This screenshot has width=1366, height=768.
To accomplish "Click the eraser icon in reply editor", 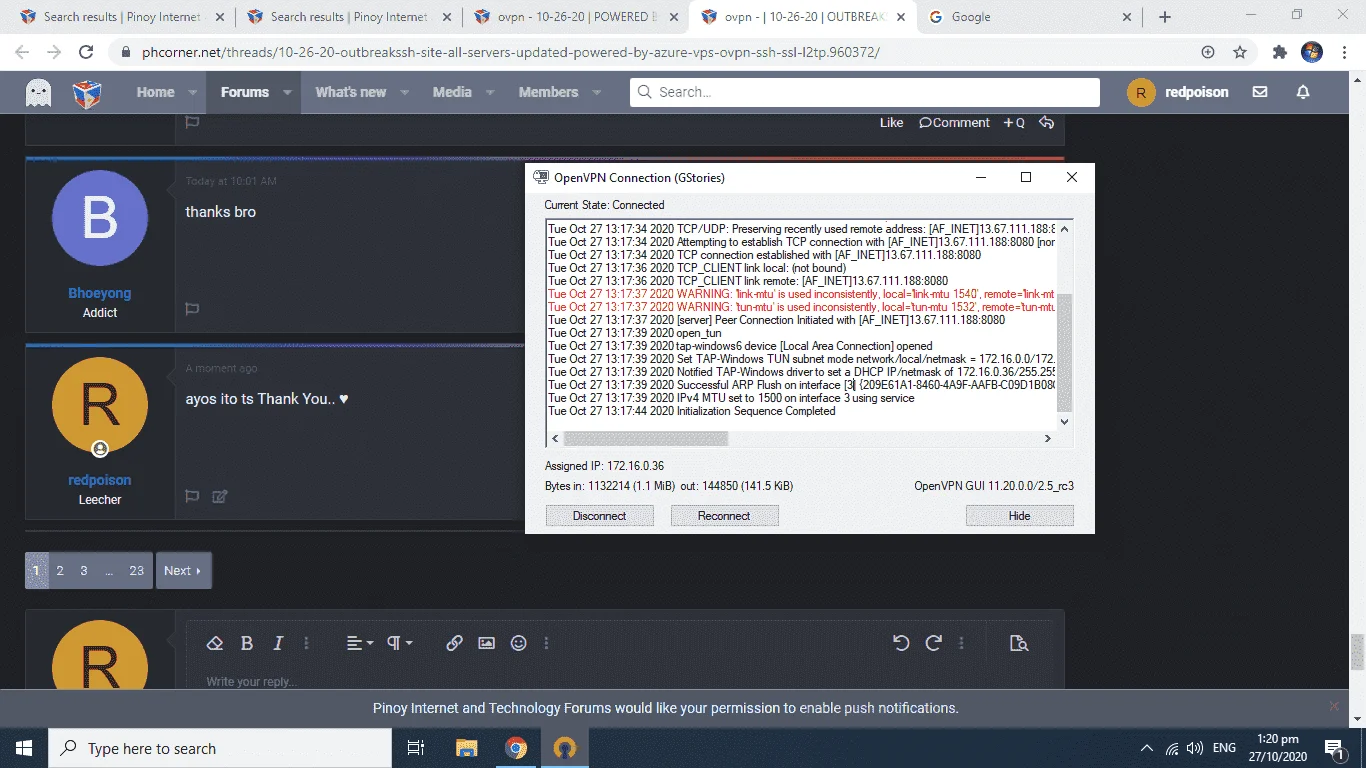I will tap(214, 643).
